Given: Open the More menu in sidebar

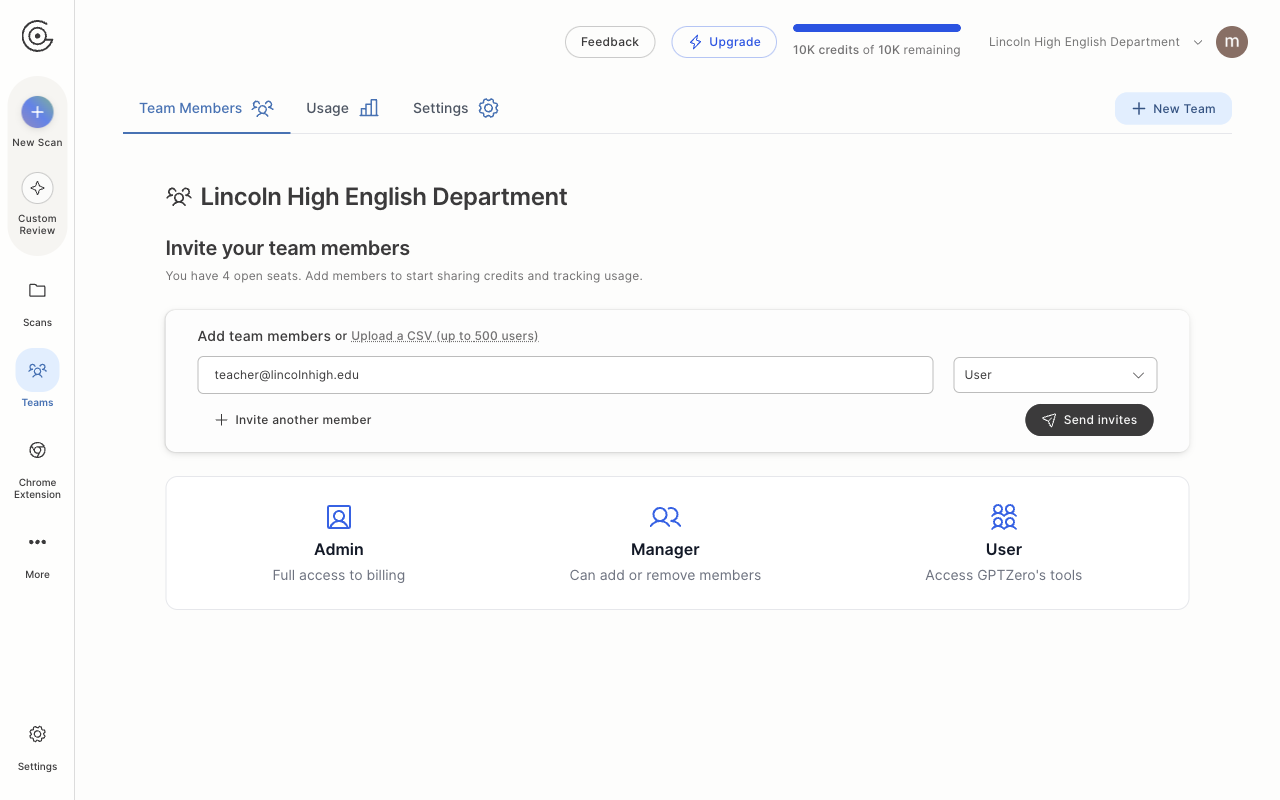Looking at the screenshot, I should pyautogui.click(x=37, y=555).
